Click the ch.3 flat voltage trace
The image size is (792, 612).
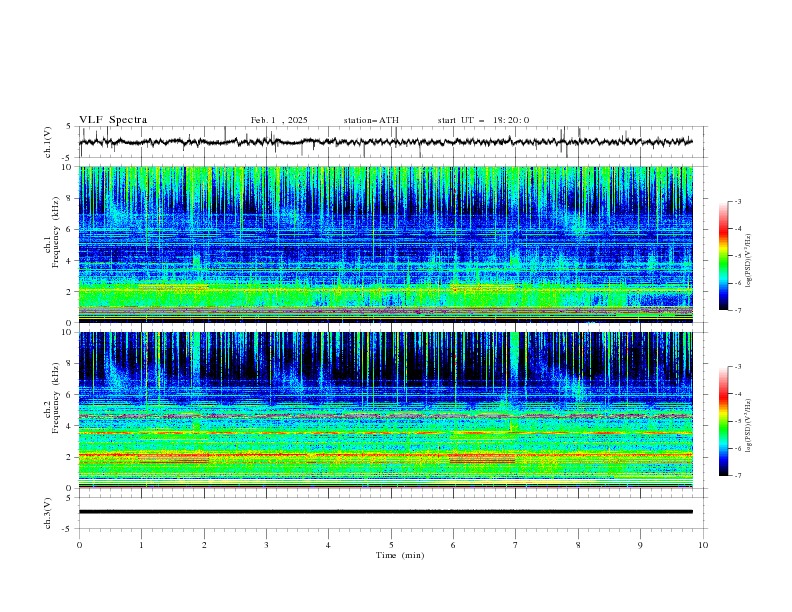pos(386,512)
